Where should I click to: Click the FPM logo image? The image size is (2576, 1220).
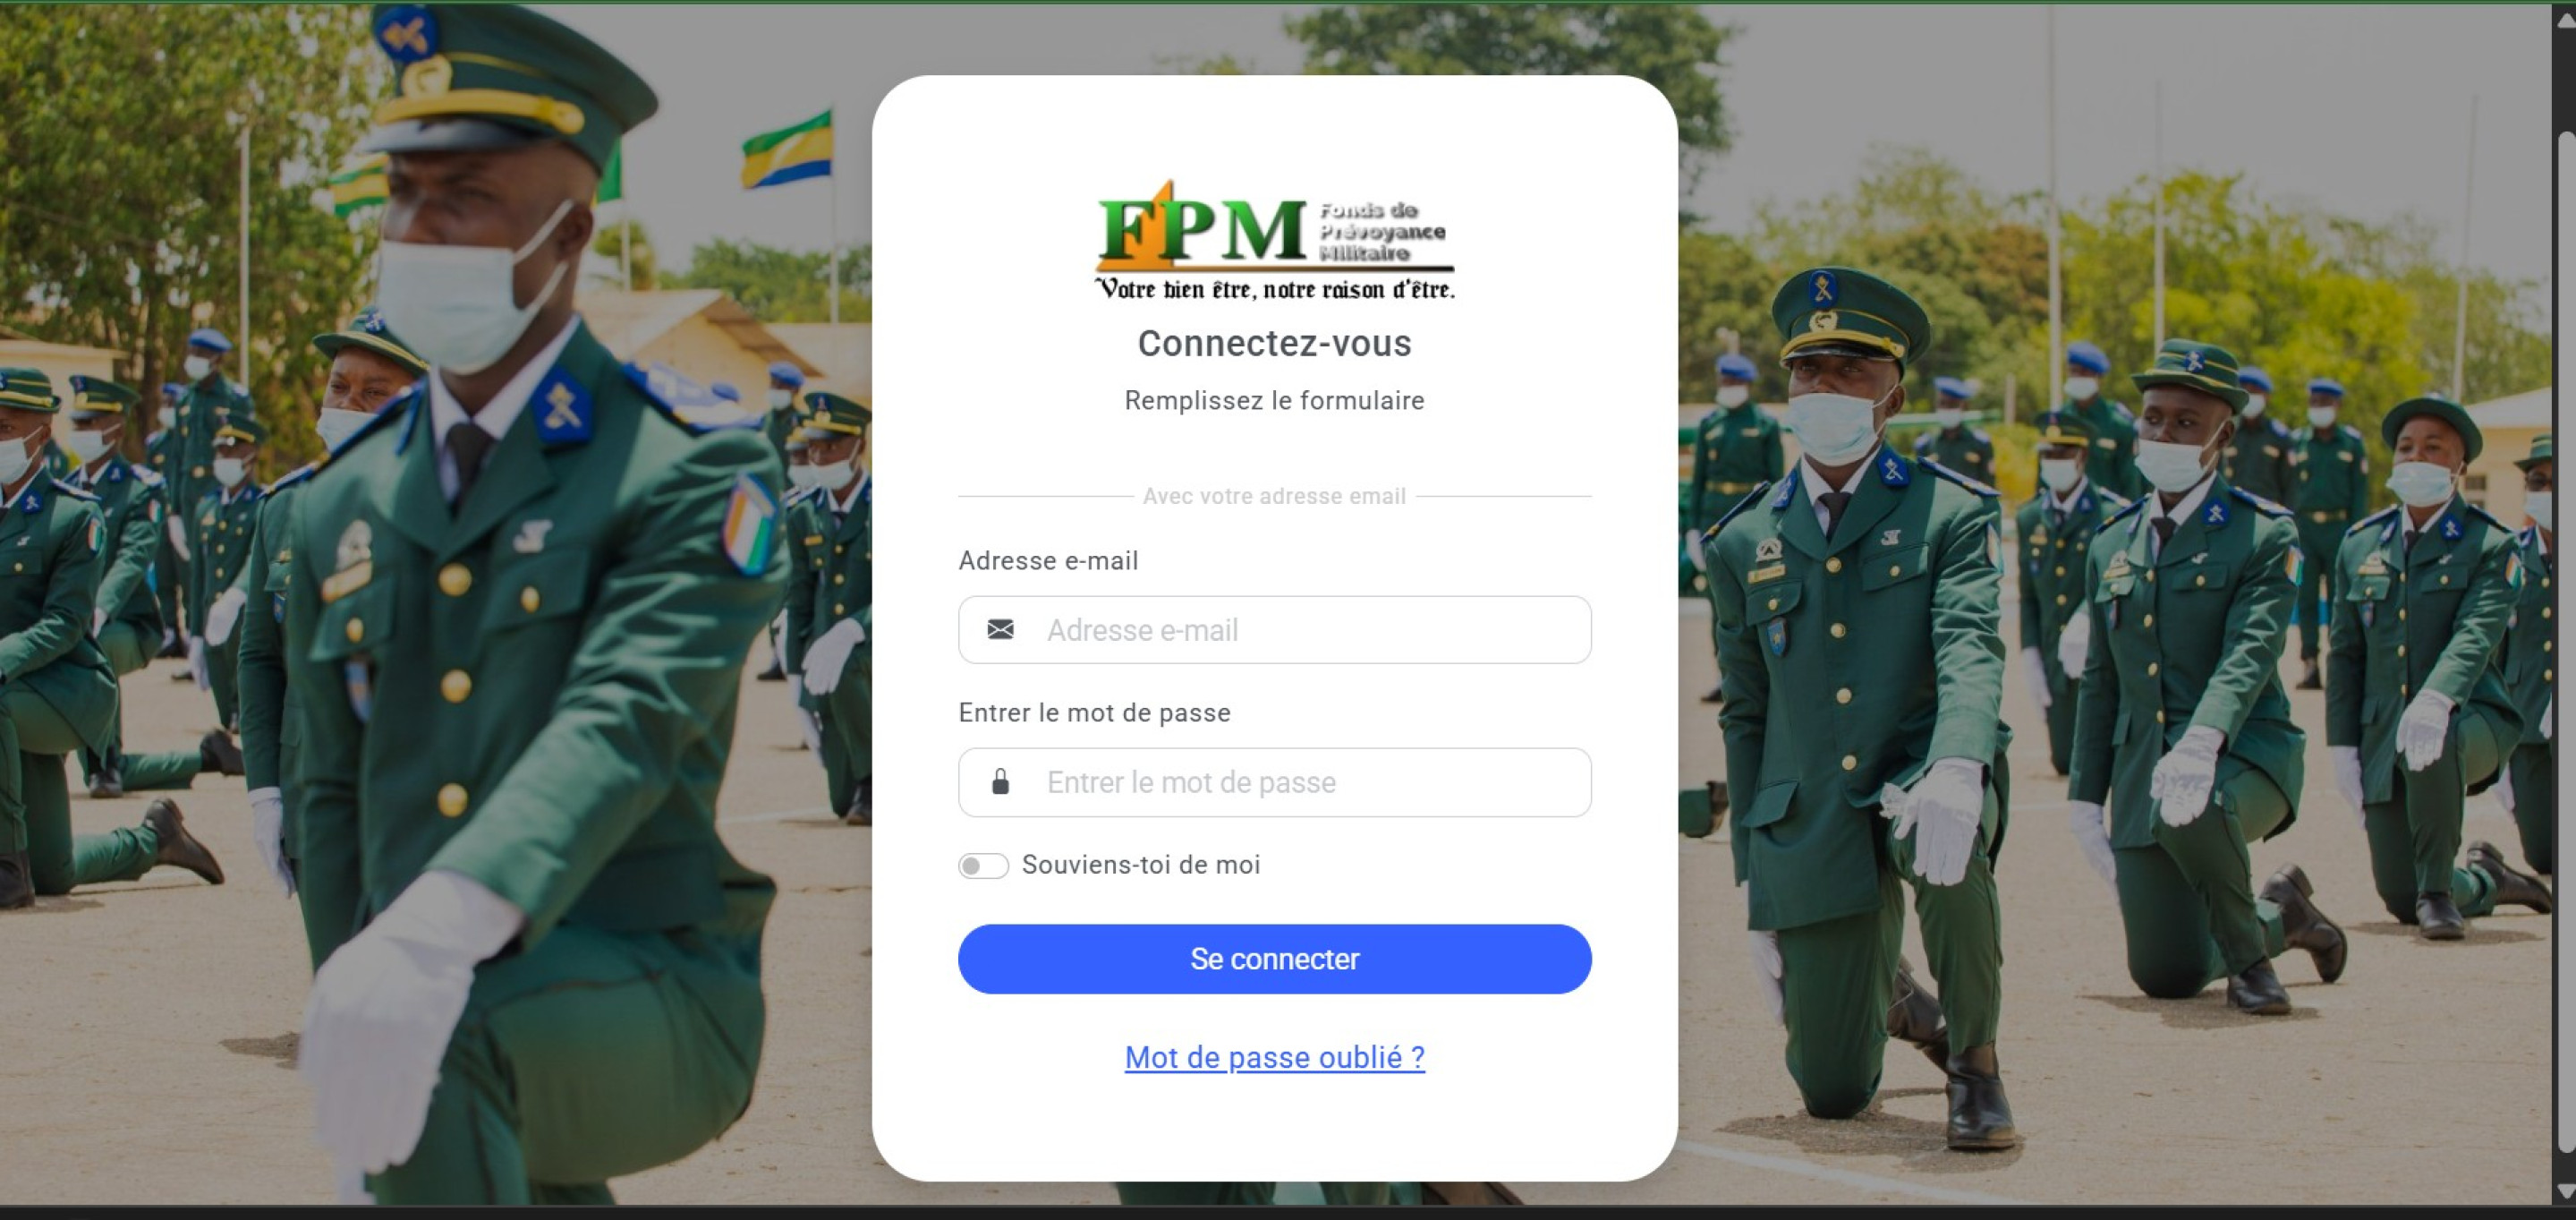(1275, 240)
